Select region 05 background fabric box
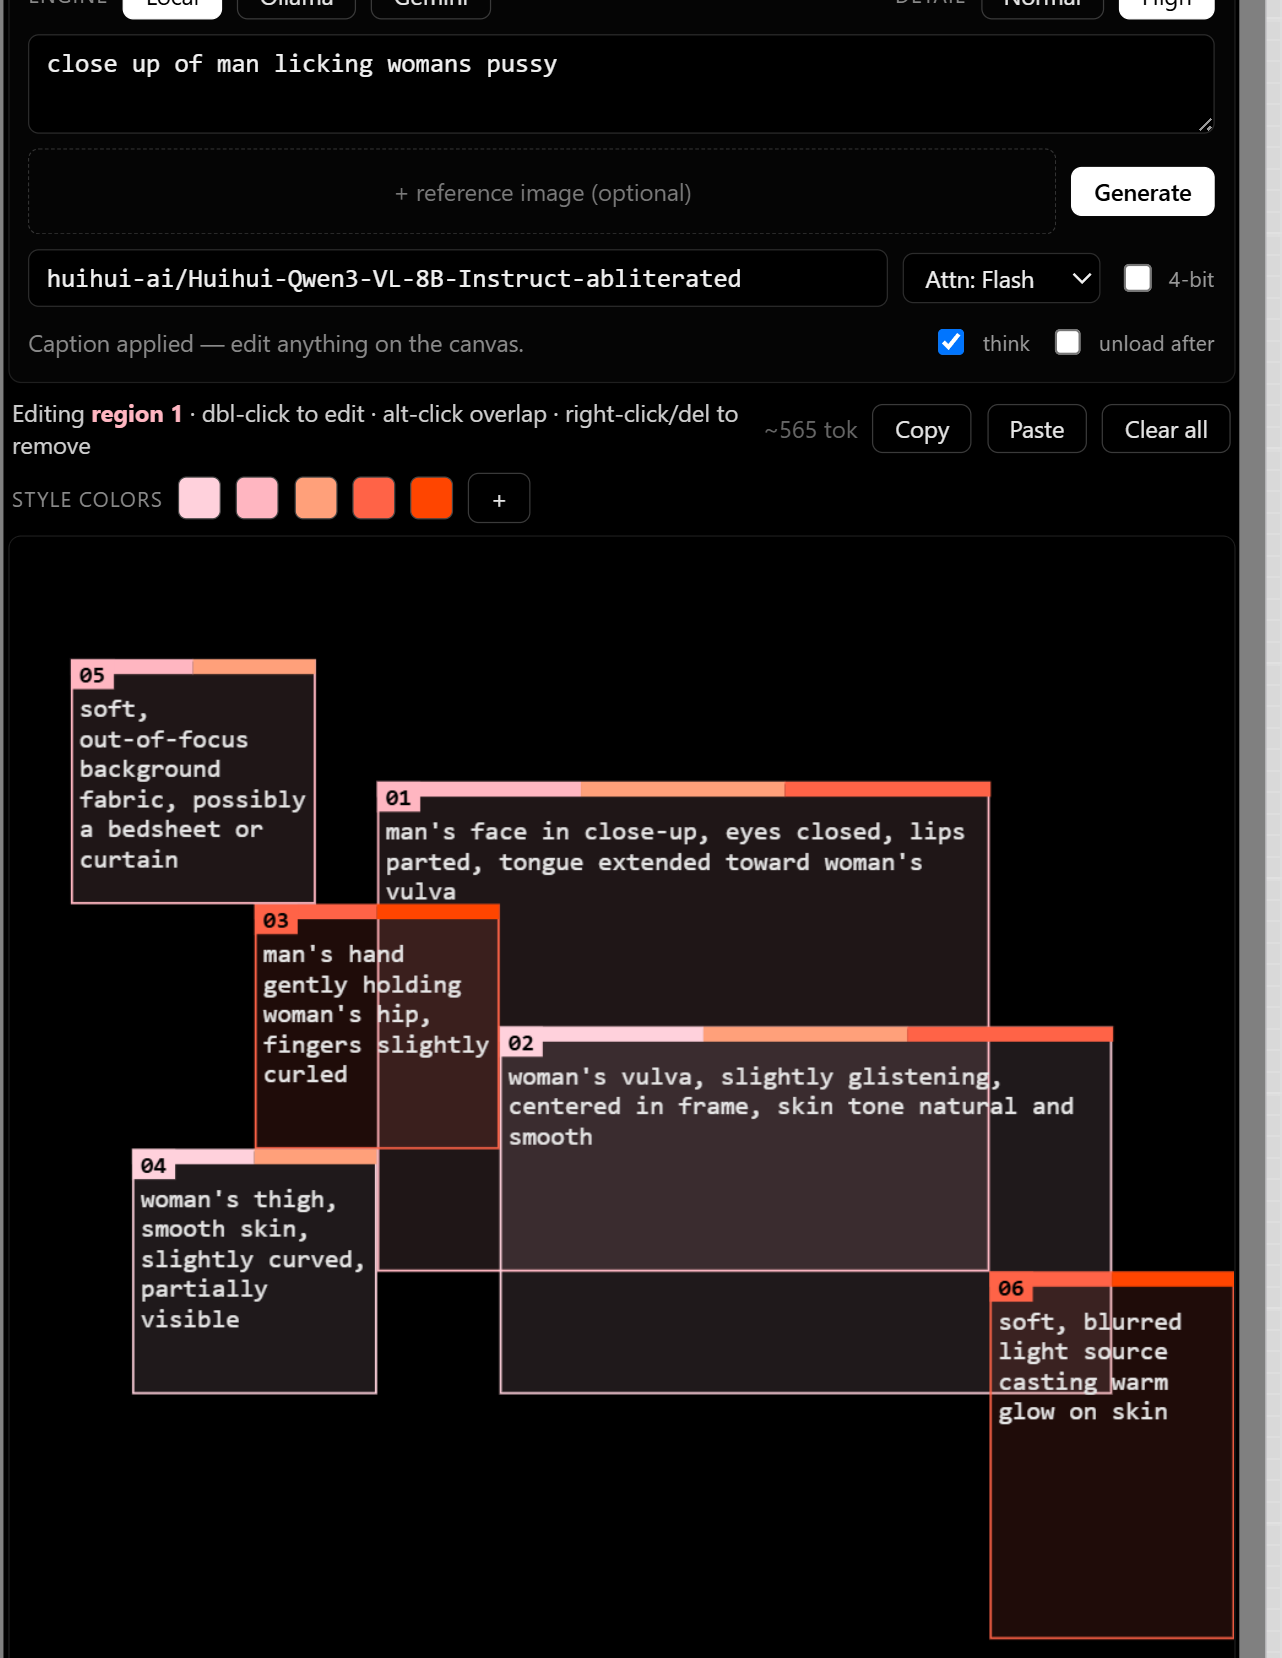The image size is (1282, 1658). [193, 782]
